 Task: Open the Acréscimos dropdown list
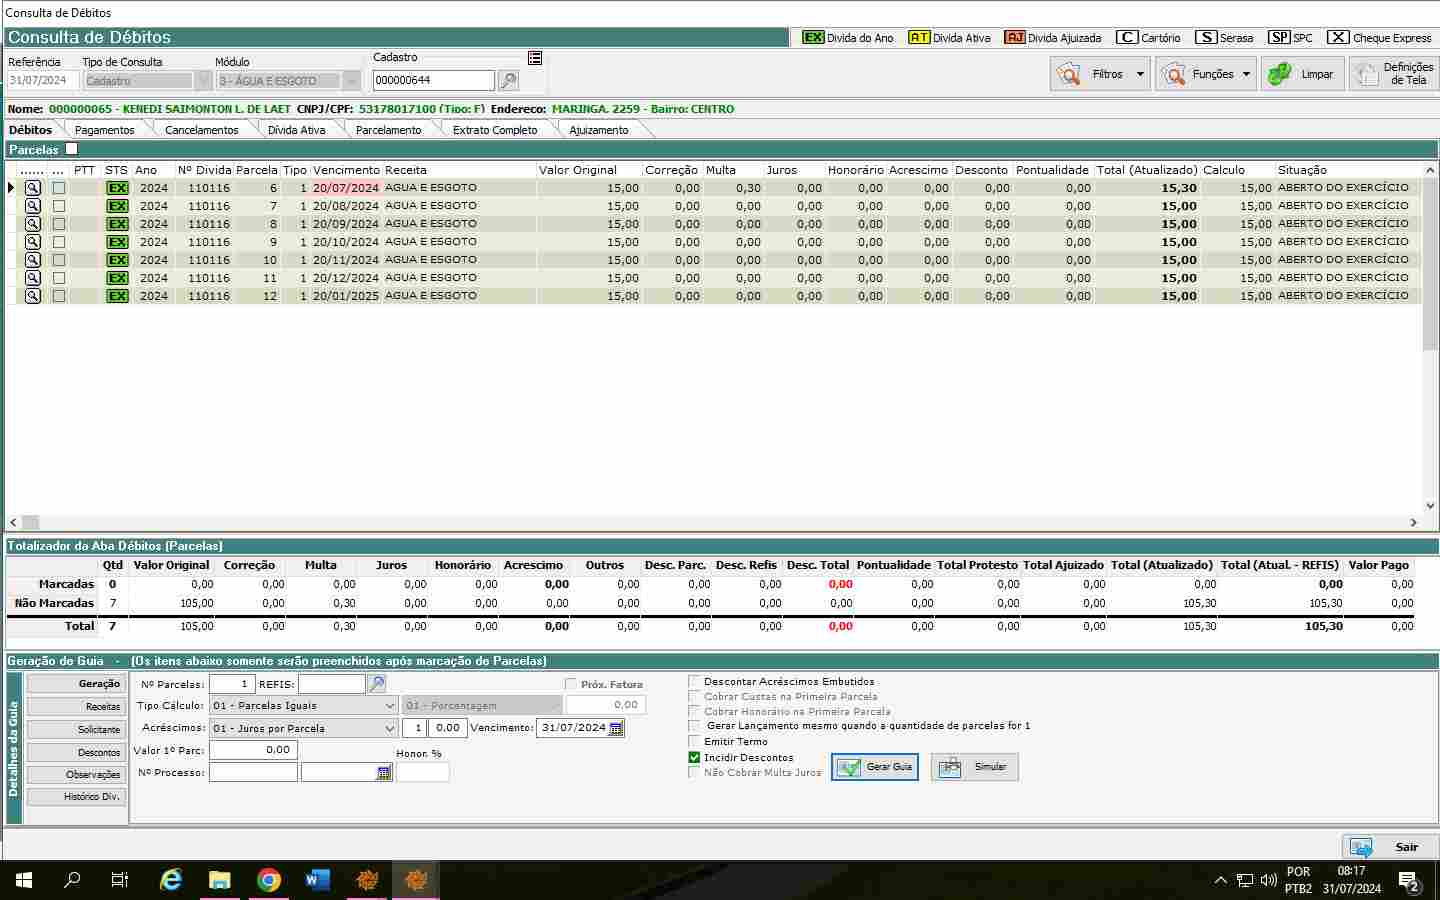click(x=390, y=728)
